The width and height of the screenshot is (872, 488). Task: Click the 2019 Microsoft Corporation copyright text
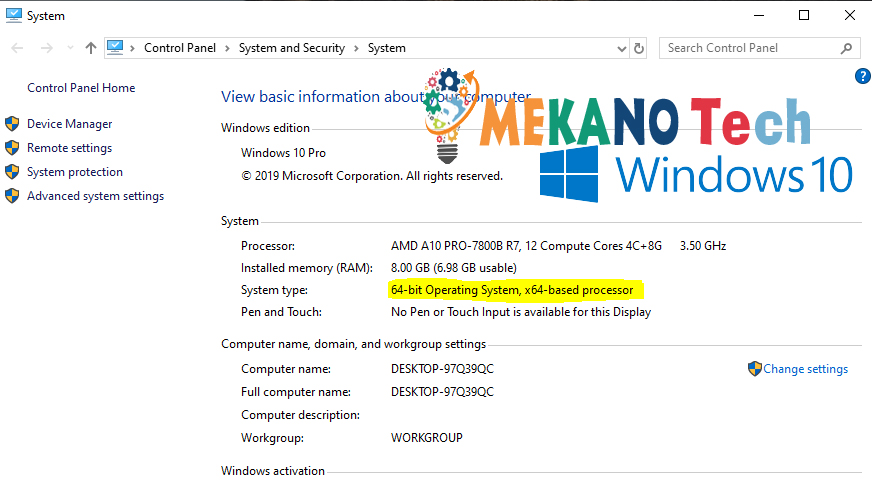coord(372,176)
